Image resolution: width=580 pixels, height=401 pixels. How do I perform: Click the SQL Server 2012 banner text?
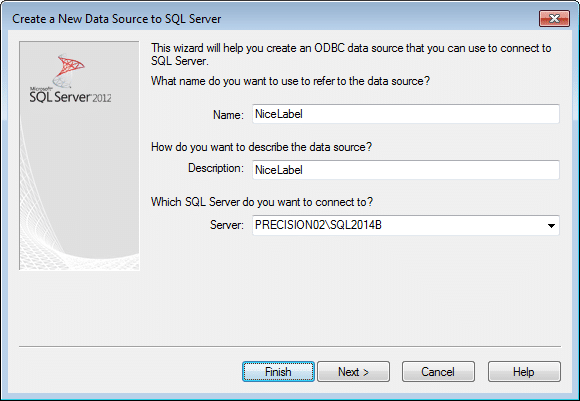click(x=70, y=97)
